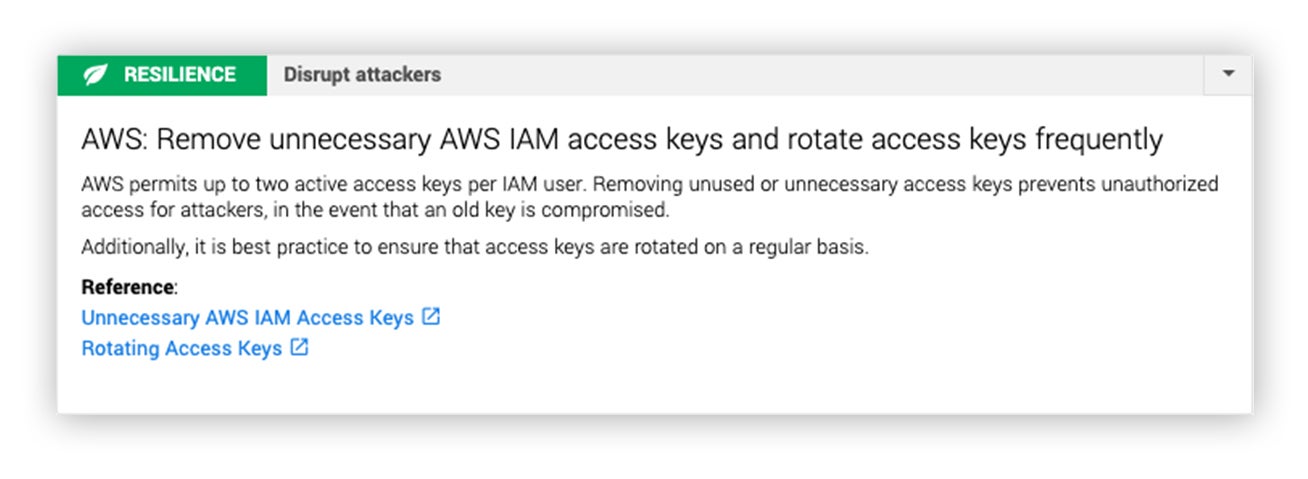
Task: Click the heading starting with AWS: Remove unnecessary
Action: (622, 139)
